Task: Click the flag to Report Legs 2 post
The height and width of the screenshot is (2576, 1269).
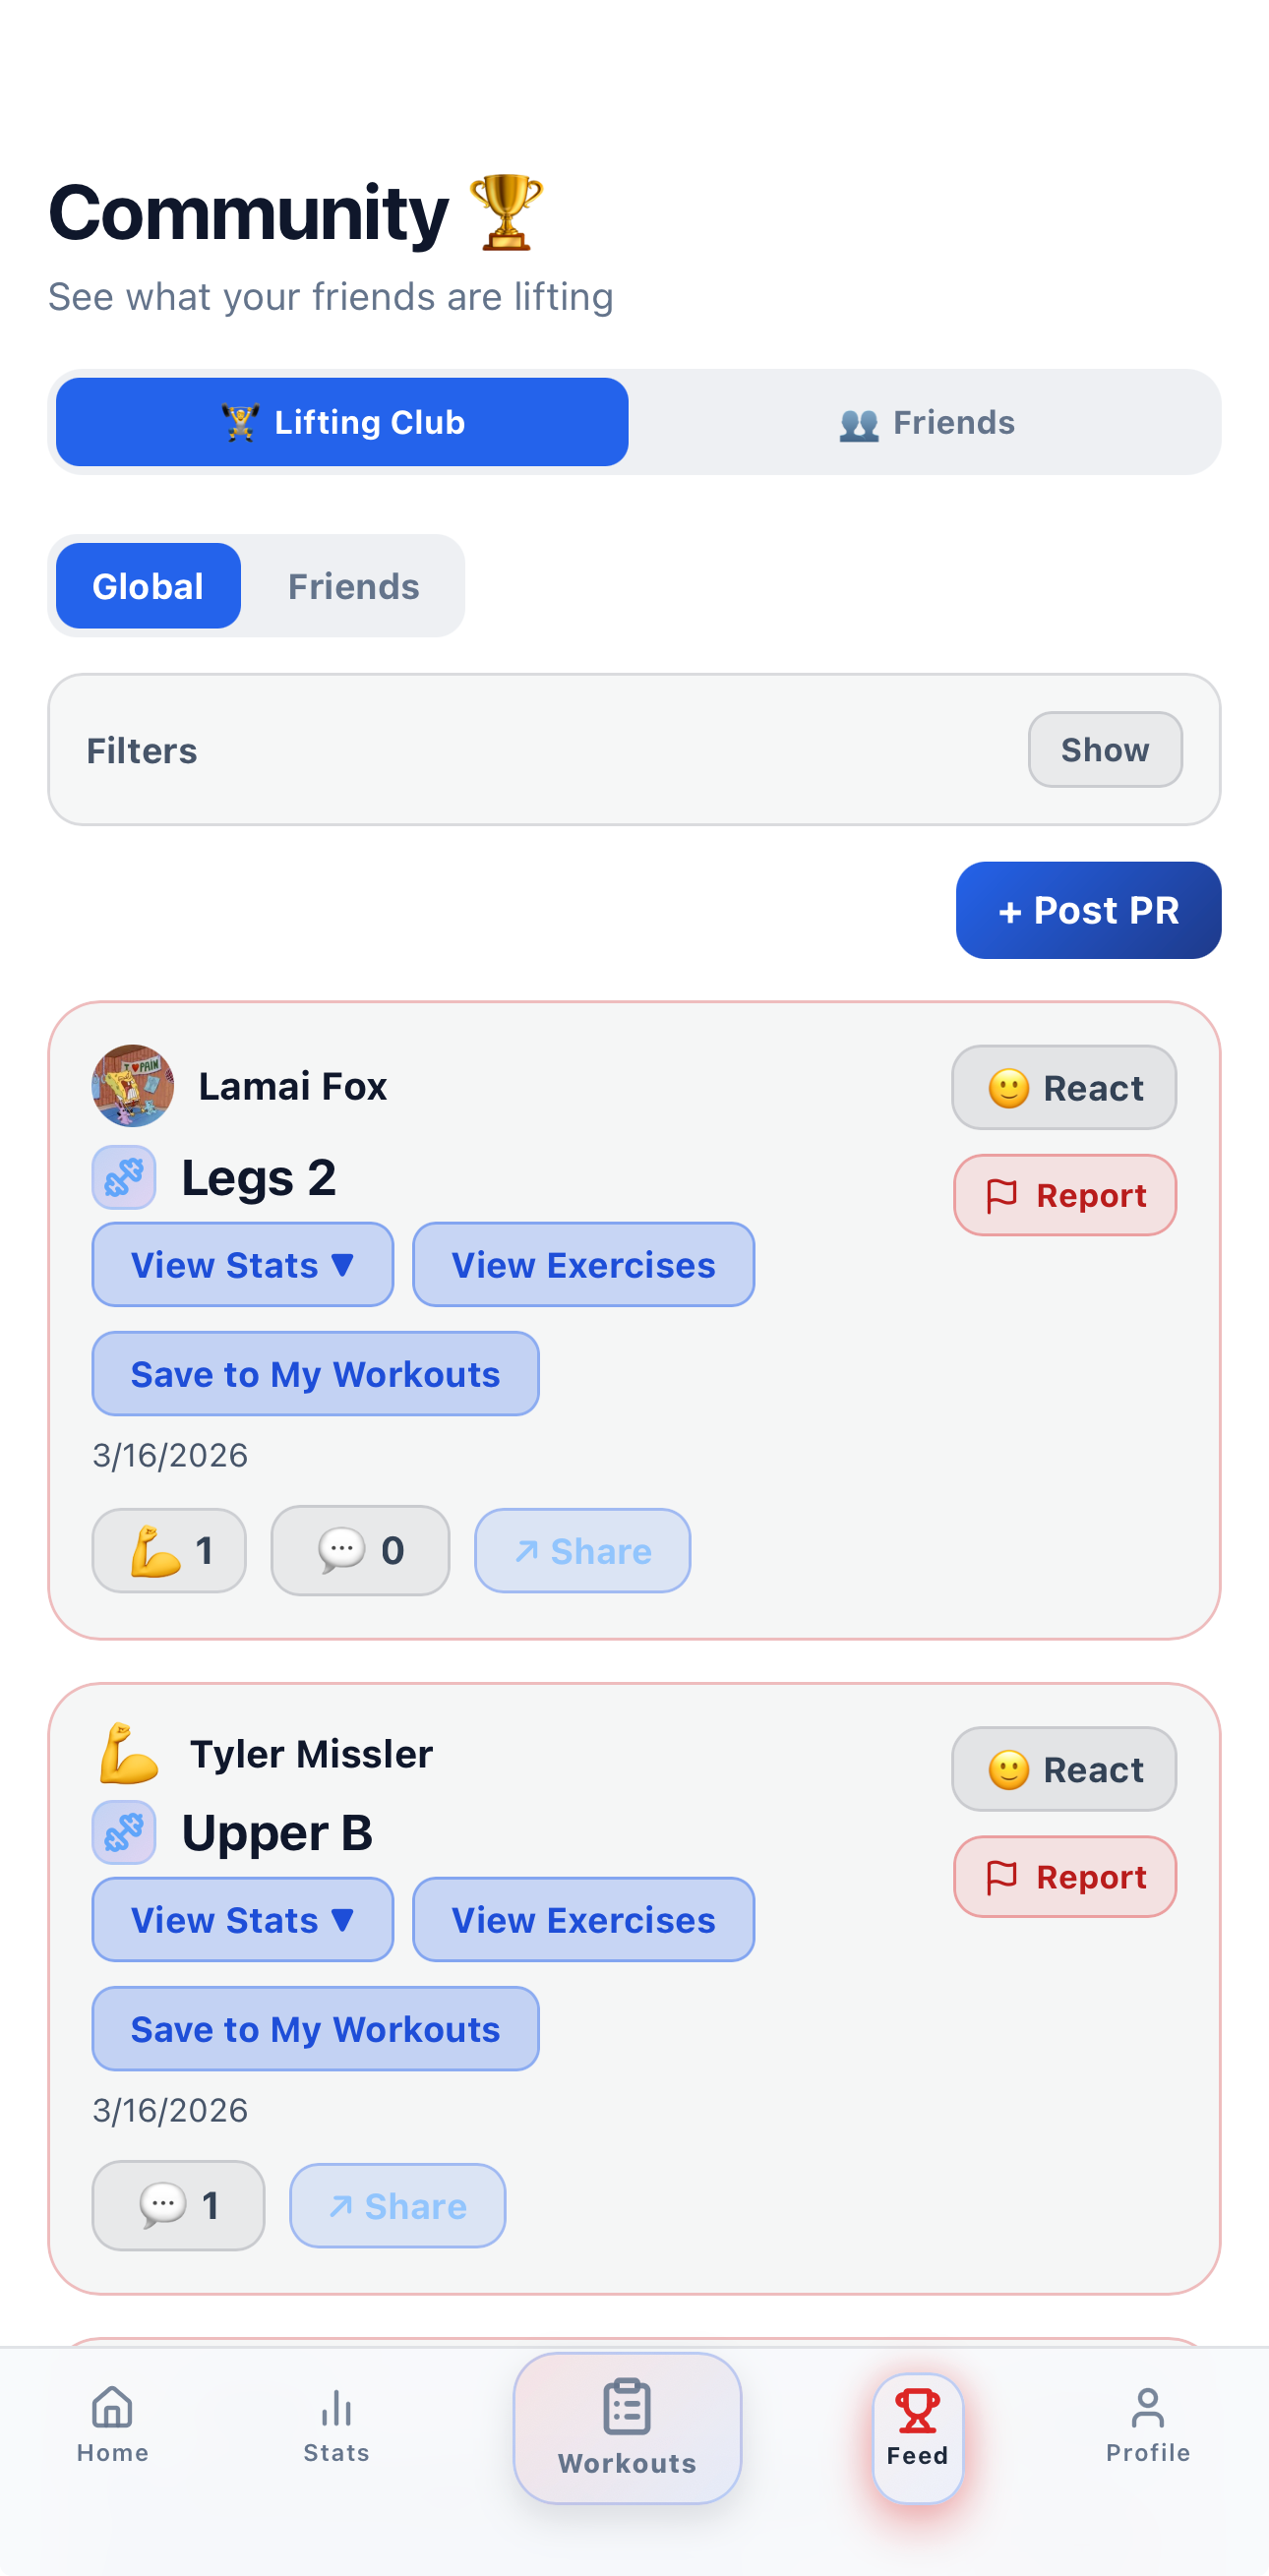Action: (1064, 1194)
